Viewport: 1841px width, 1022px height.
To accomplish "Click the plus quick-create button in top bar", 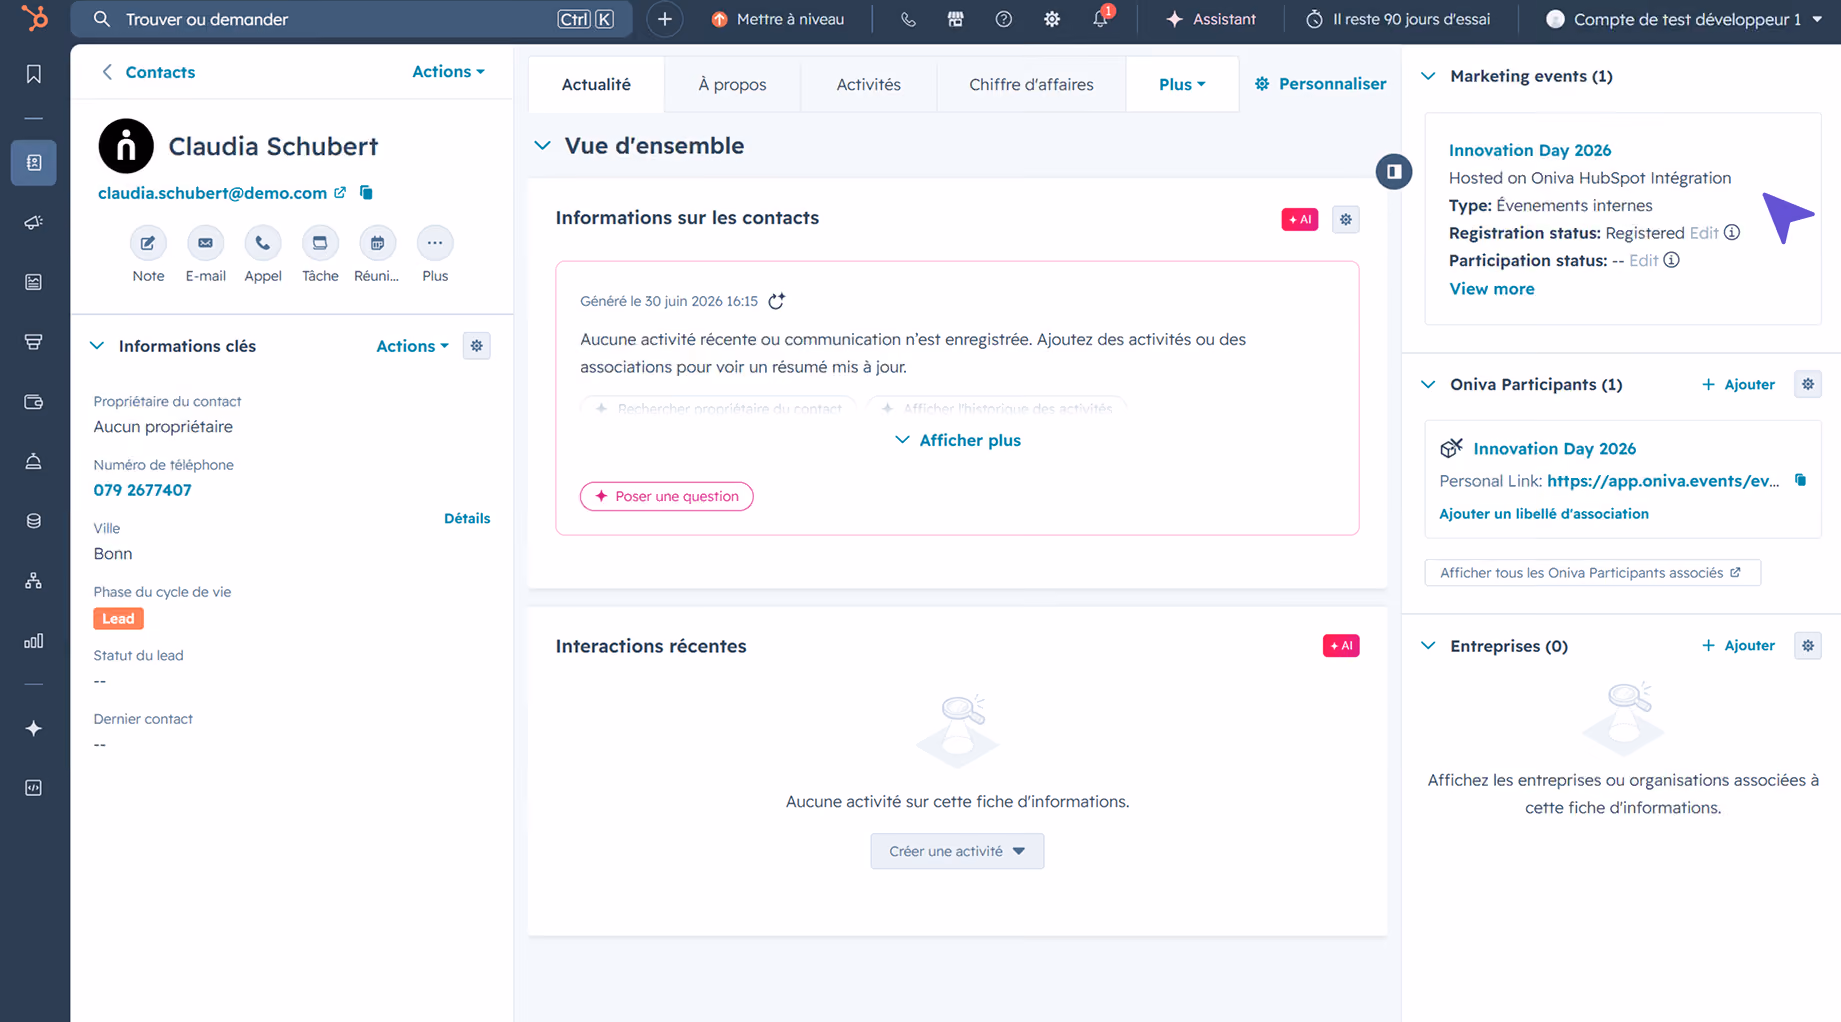I will tap(664, 19).
